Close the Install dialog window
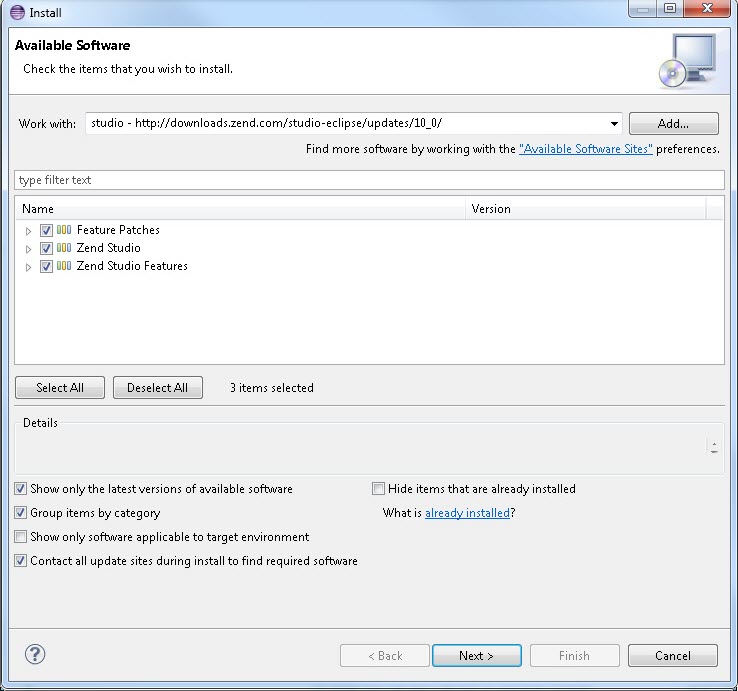738x691 pixels. 706,8
